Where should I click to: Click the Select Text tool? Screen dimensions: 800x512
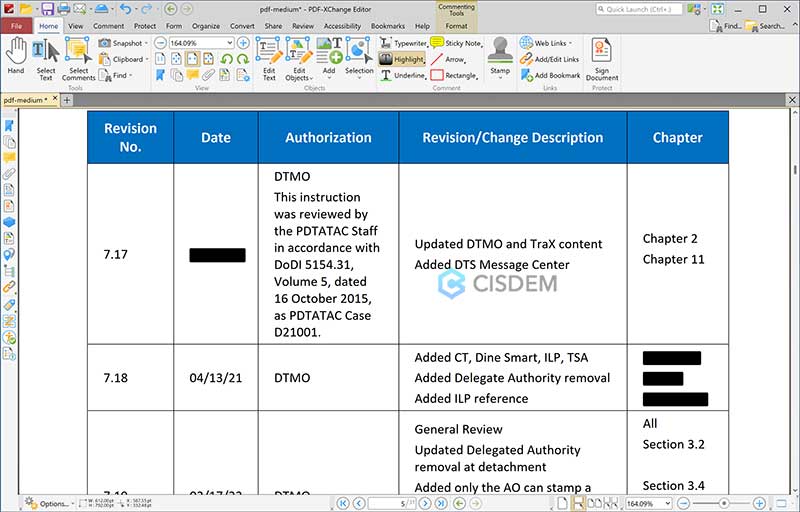coord(46,56)
